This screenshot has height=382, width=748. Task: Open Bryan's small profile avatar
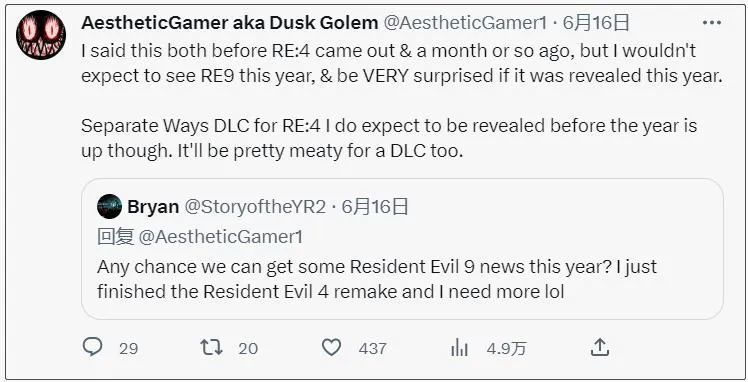tap(109, 206)
